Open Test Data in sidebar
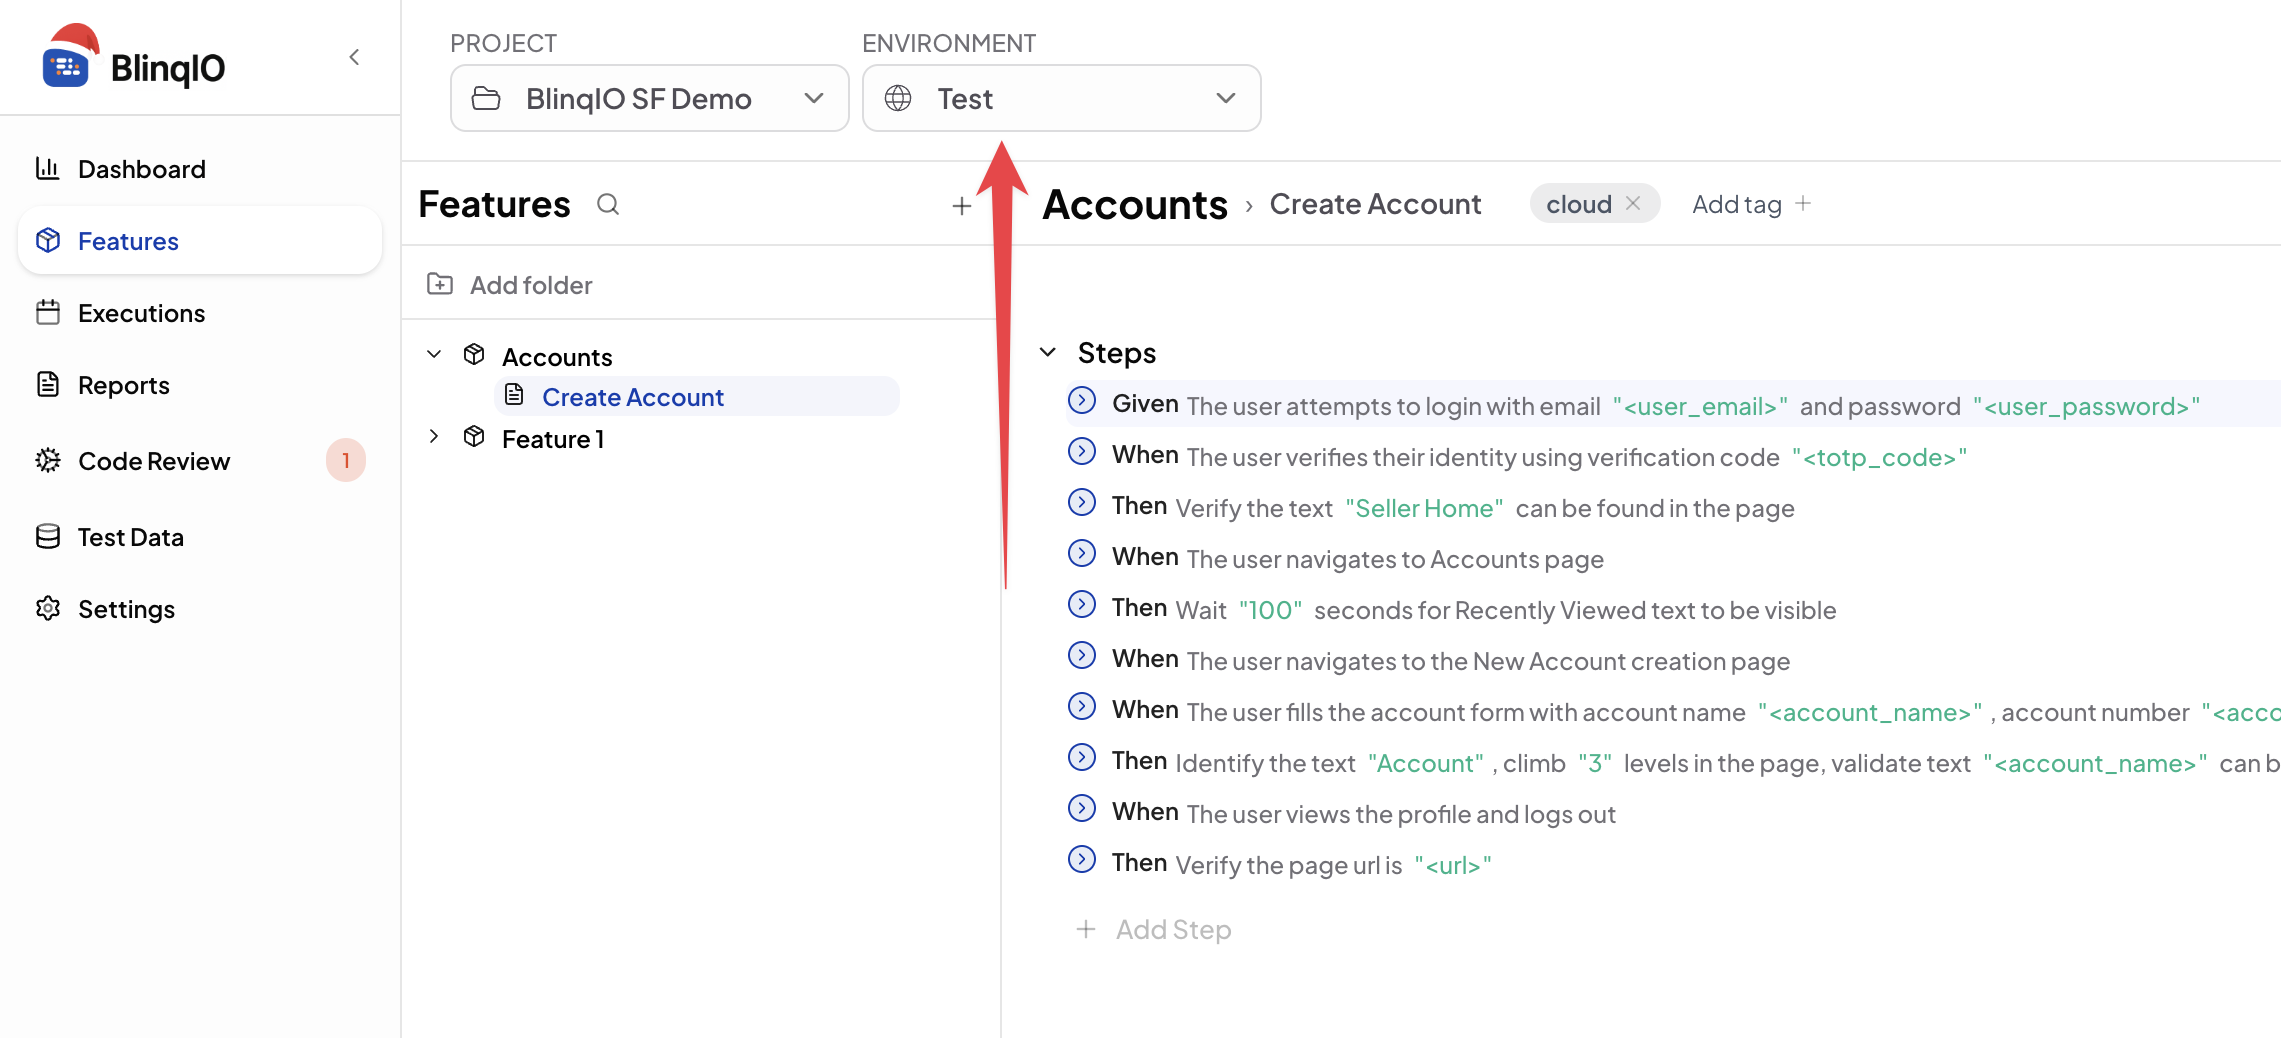The height and width of the screenshot is (1038, 2281). pos(130,537)
